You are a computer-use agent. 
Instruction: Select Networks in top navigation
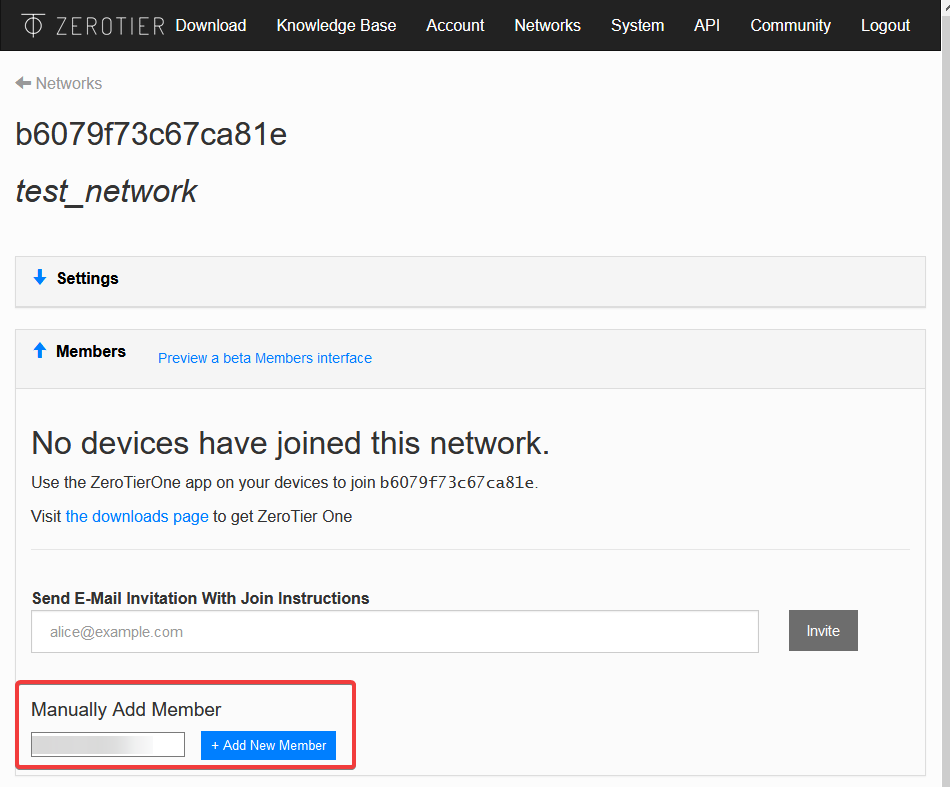(x=547, y=25)
